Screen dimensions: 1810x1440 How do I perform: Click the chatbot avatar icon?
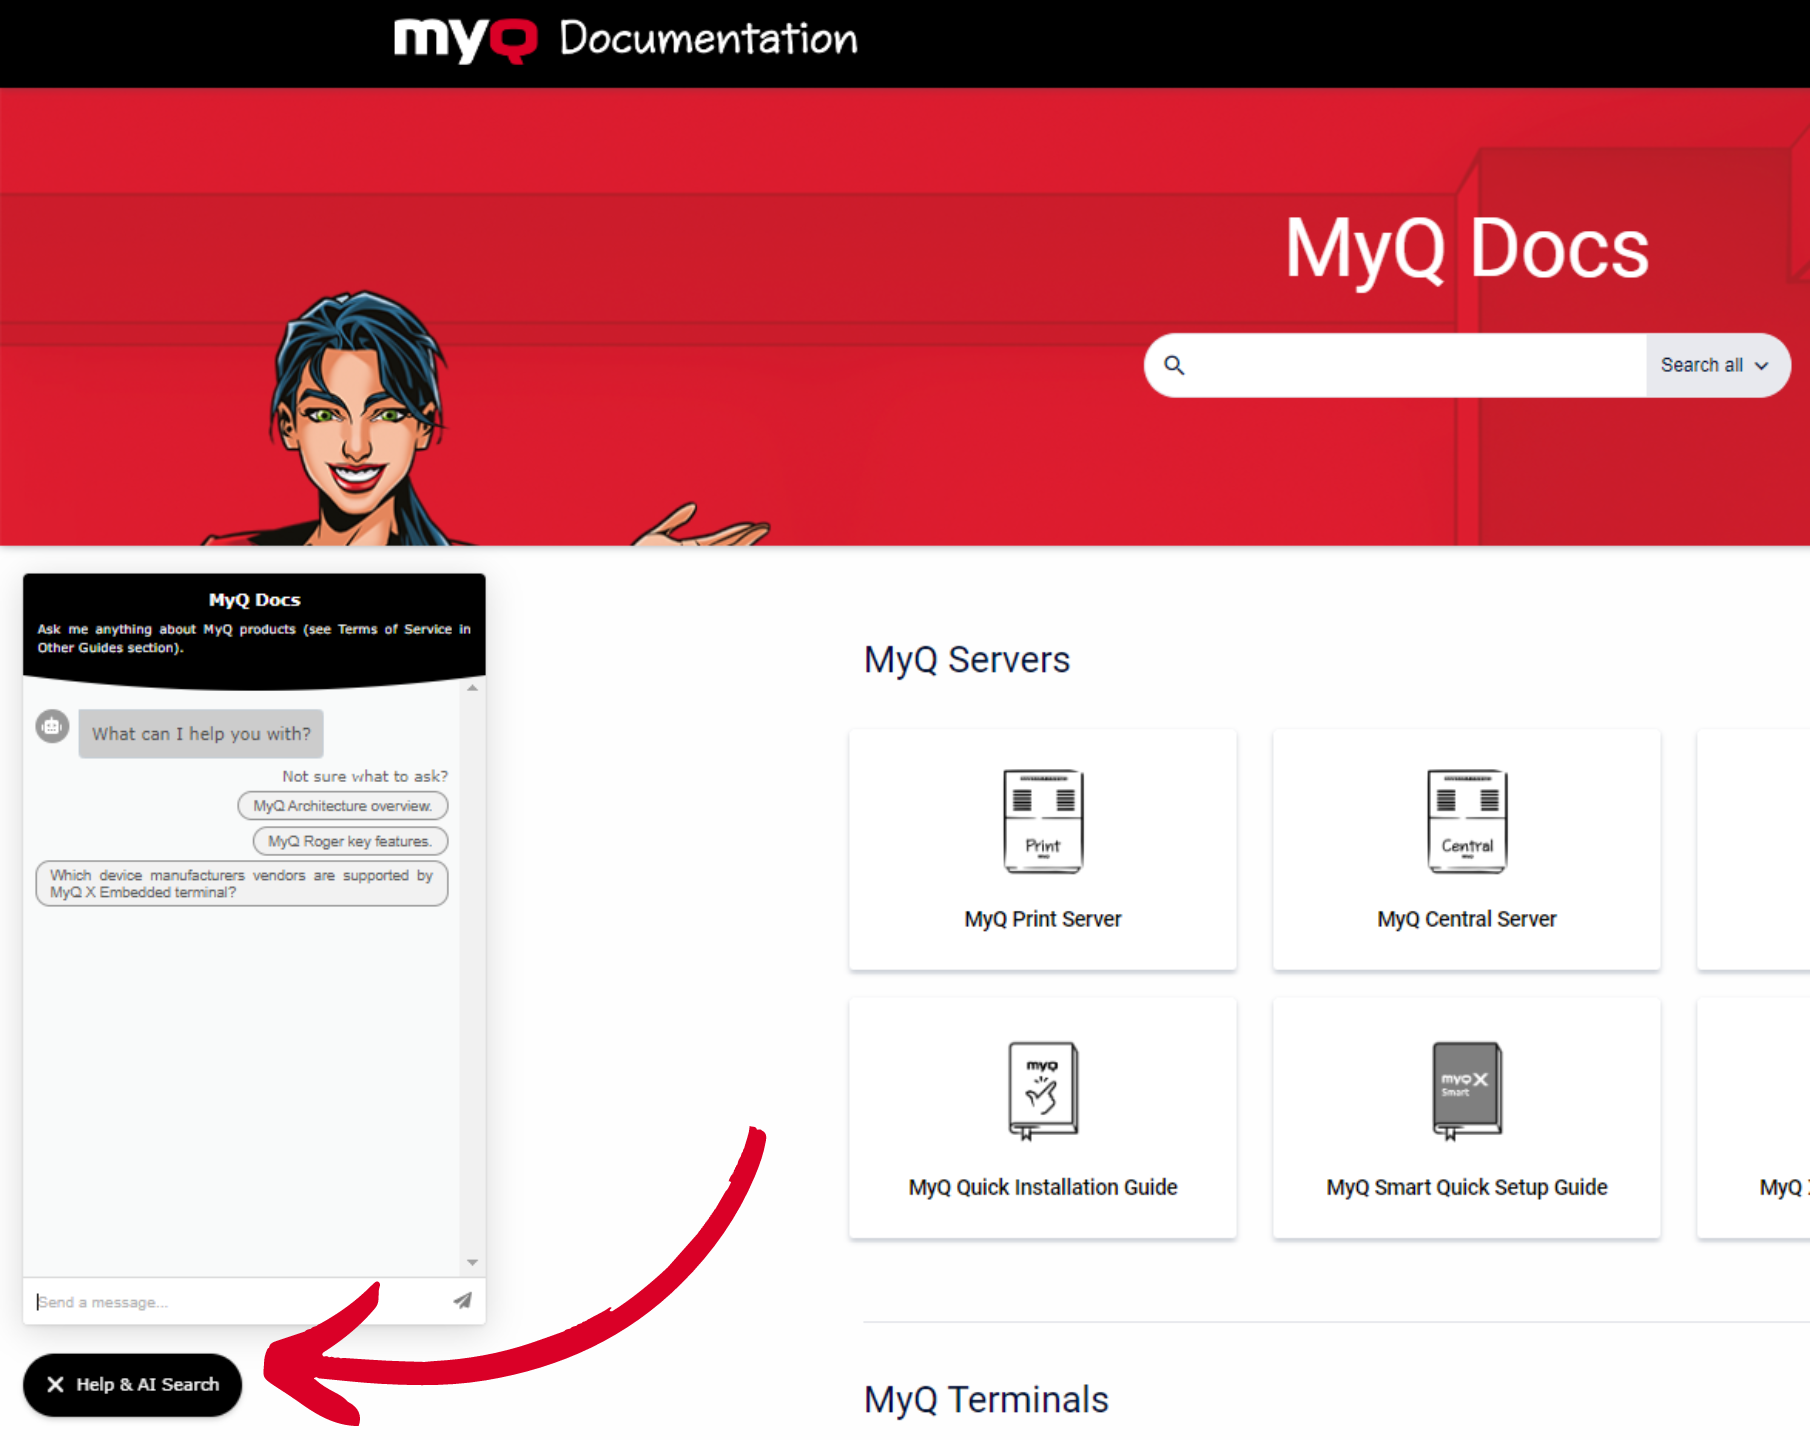[52, 726]
